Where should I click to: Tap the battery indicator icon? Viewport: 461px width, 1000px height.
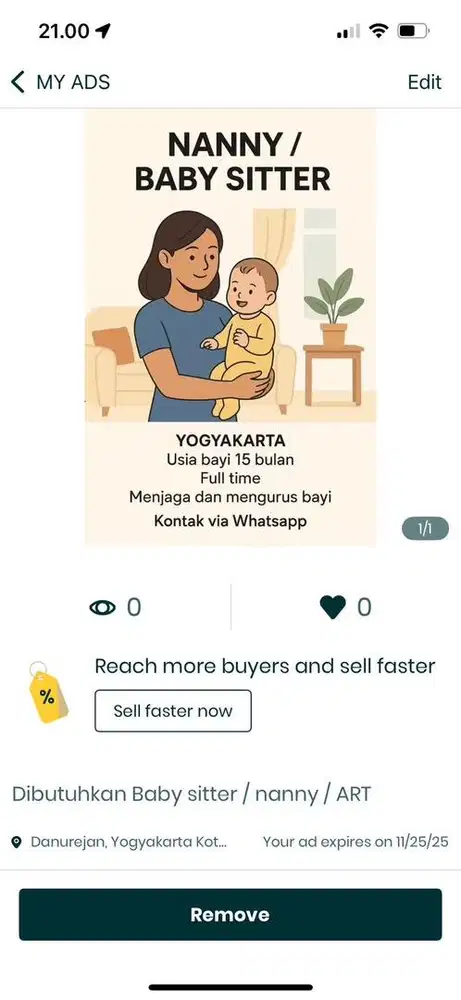[x=414, y=31]
